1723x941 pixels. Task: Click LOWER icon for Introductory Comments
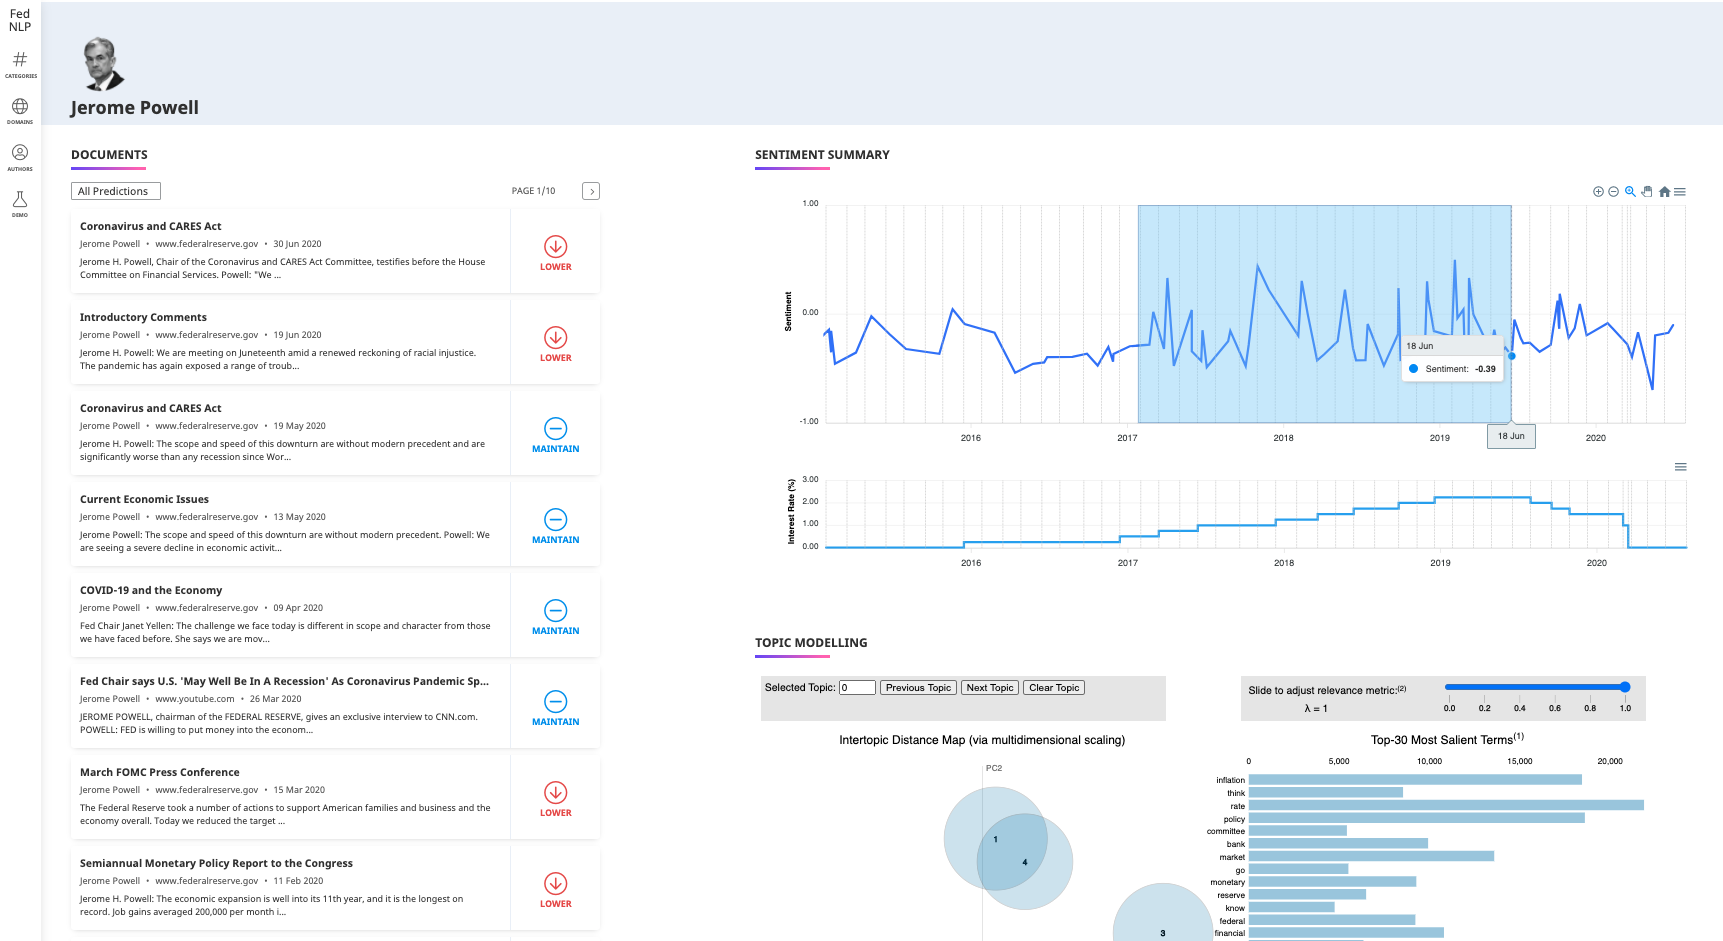(x=556, y=337)
